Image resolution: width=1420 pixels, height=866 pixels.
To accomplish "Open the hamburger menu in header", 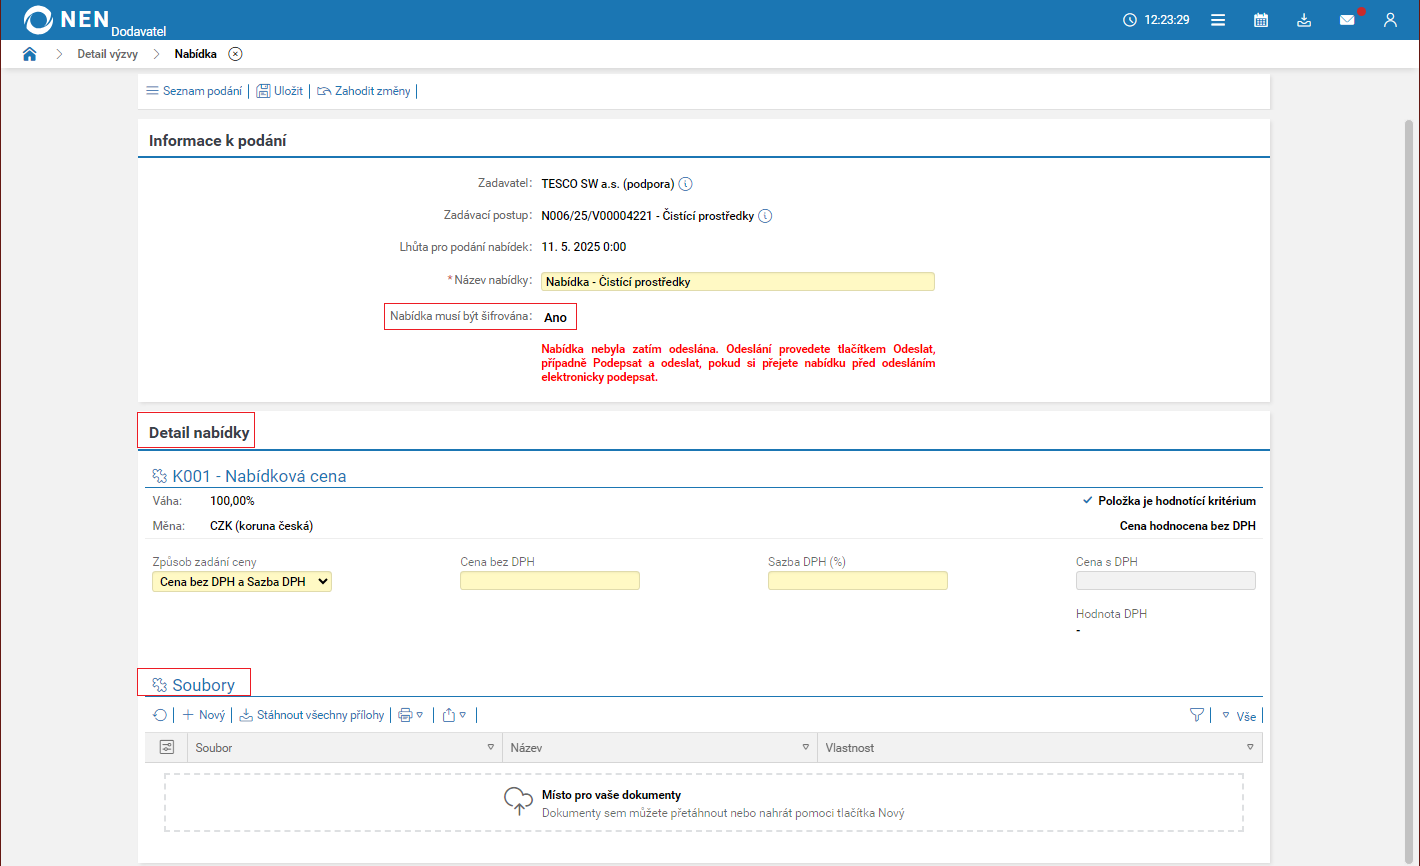I will [1218, 20].
